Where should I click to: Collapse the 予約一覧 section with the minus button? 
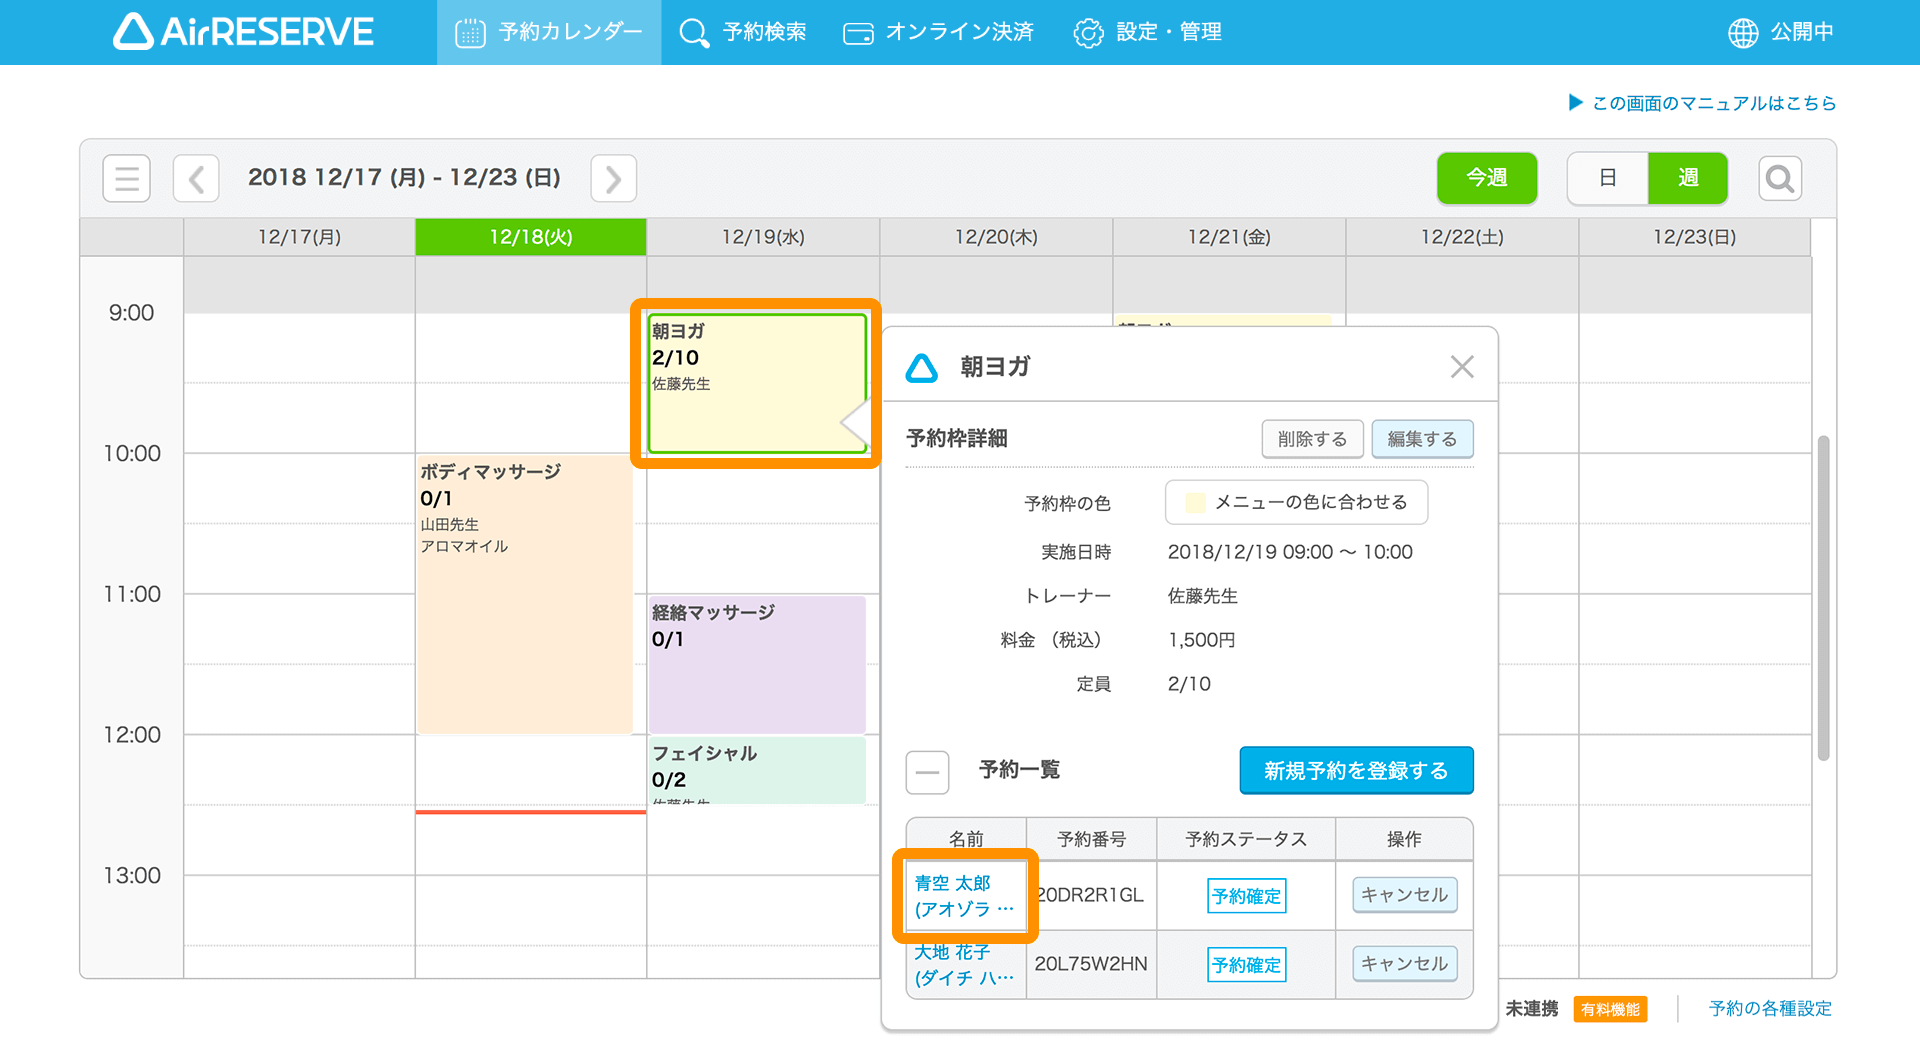coord(927,772)
